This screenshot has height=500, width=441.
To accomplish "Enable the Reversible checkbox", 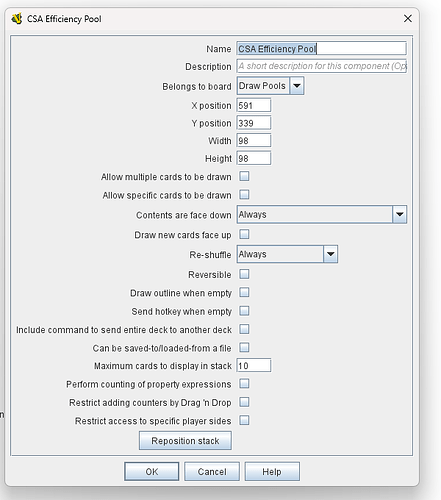I will [x=244, y=274].
